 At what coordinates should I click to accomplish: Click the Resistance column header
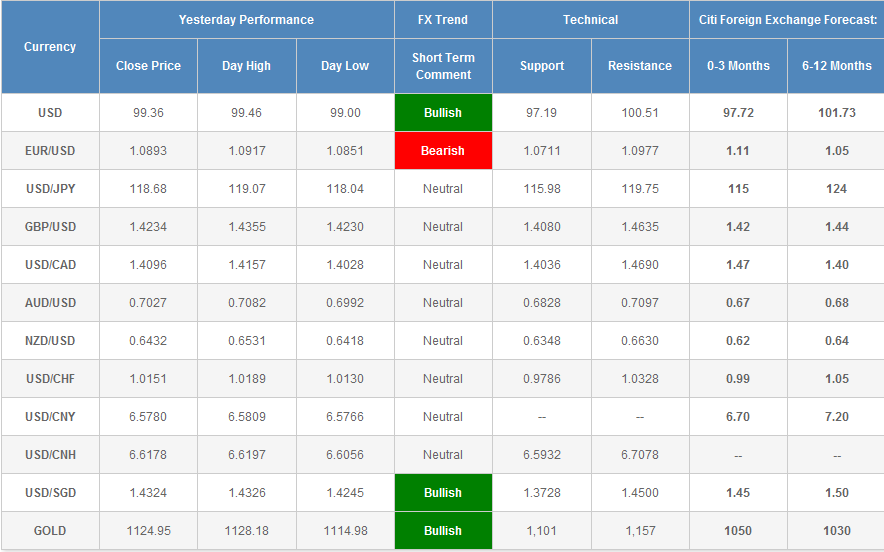click(640, 66)
